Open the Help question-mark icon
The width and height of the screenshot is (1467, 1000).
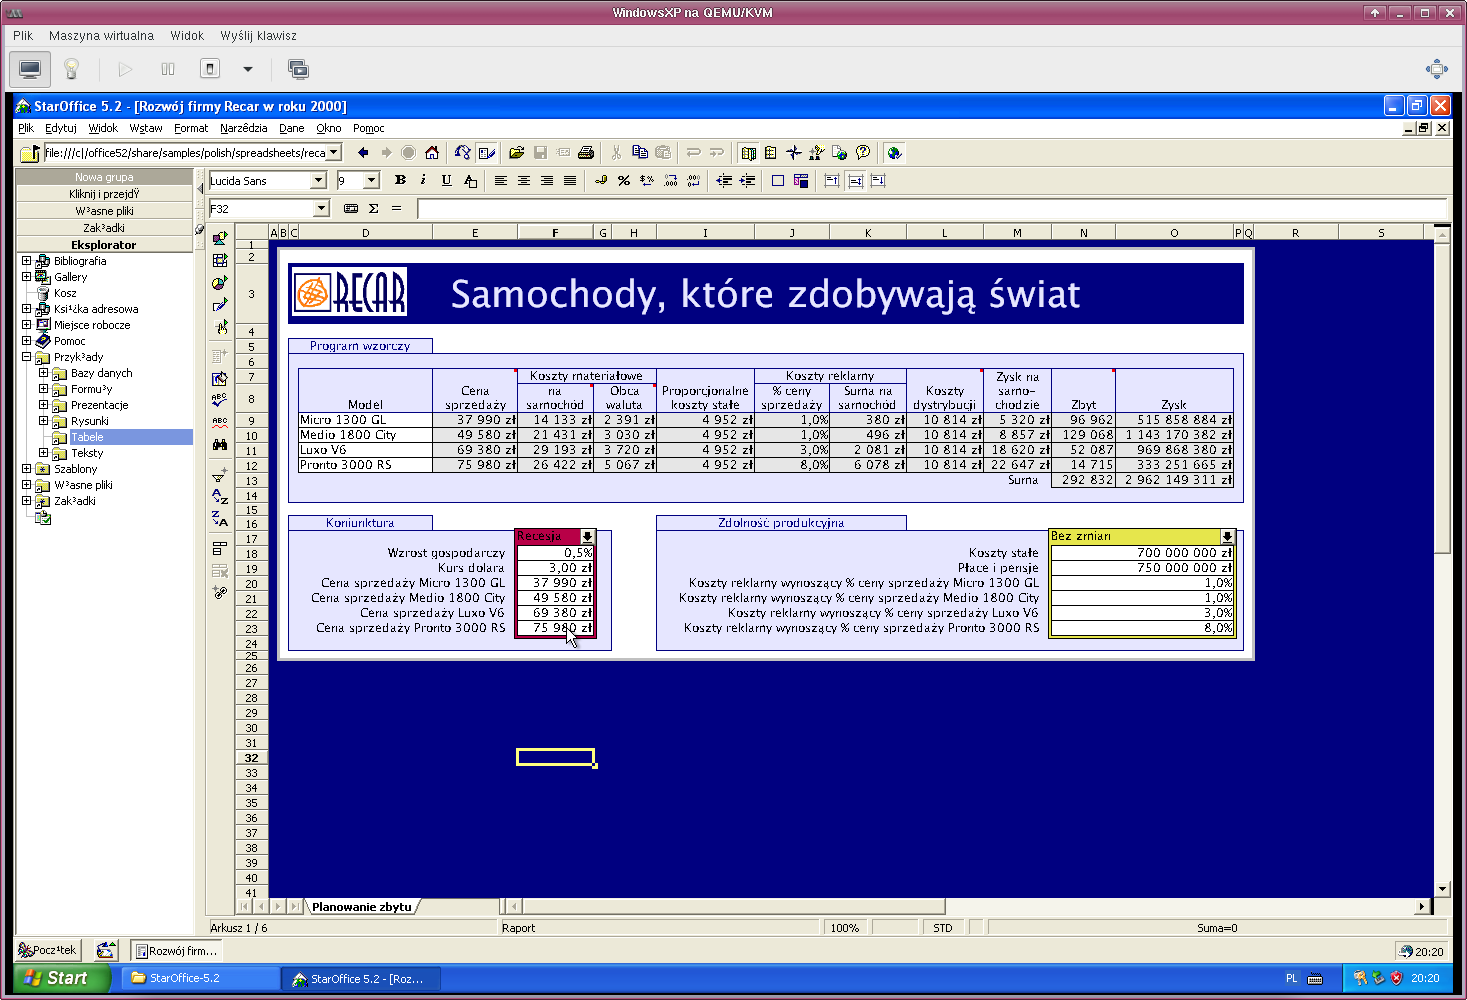point(863,153)
